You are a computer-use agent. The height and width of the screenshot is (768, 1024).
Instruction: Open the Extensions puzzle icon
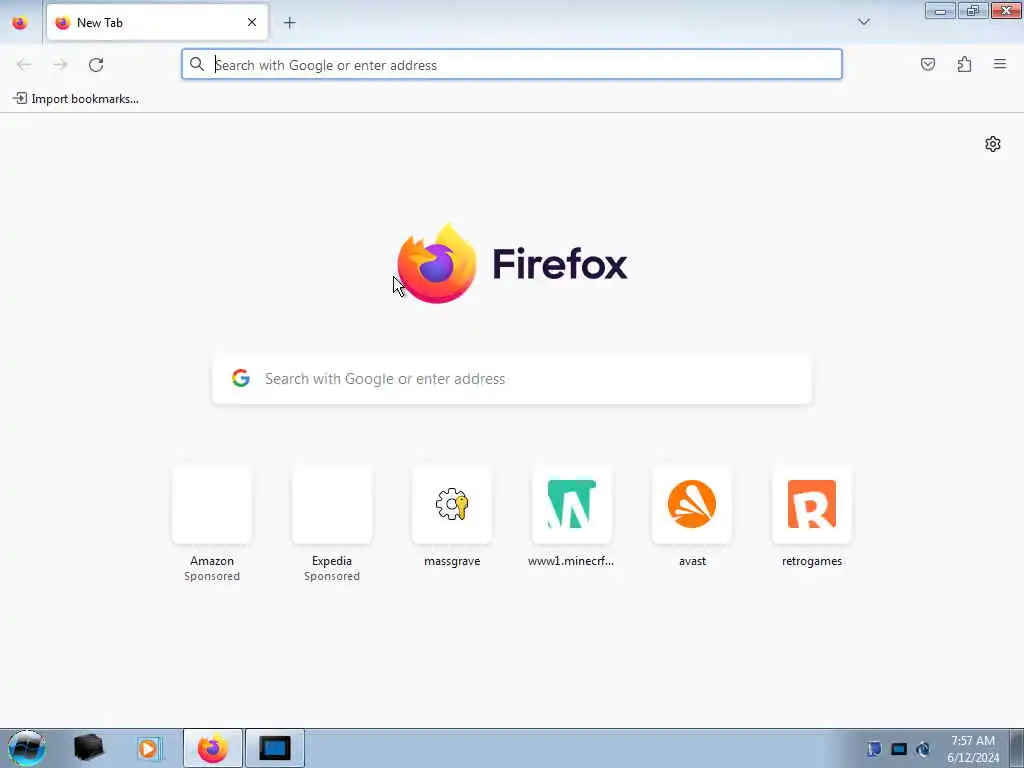click(964, 64)
